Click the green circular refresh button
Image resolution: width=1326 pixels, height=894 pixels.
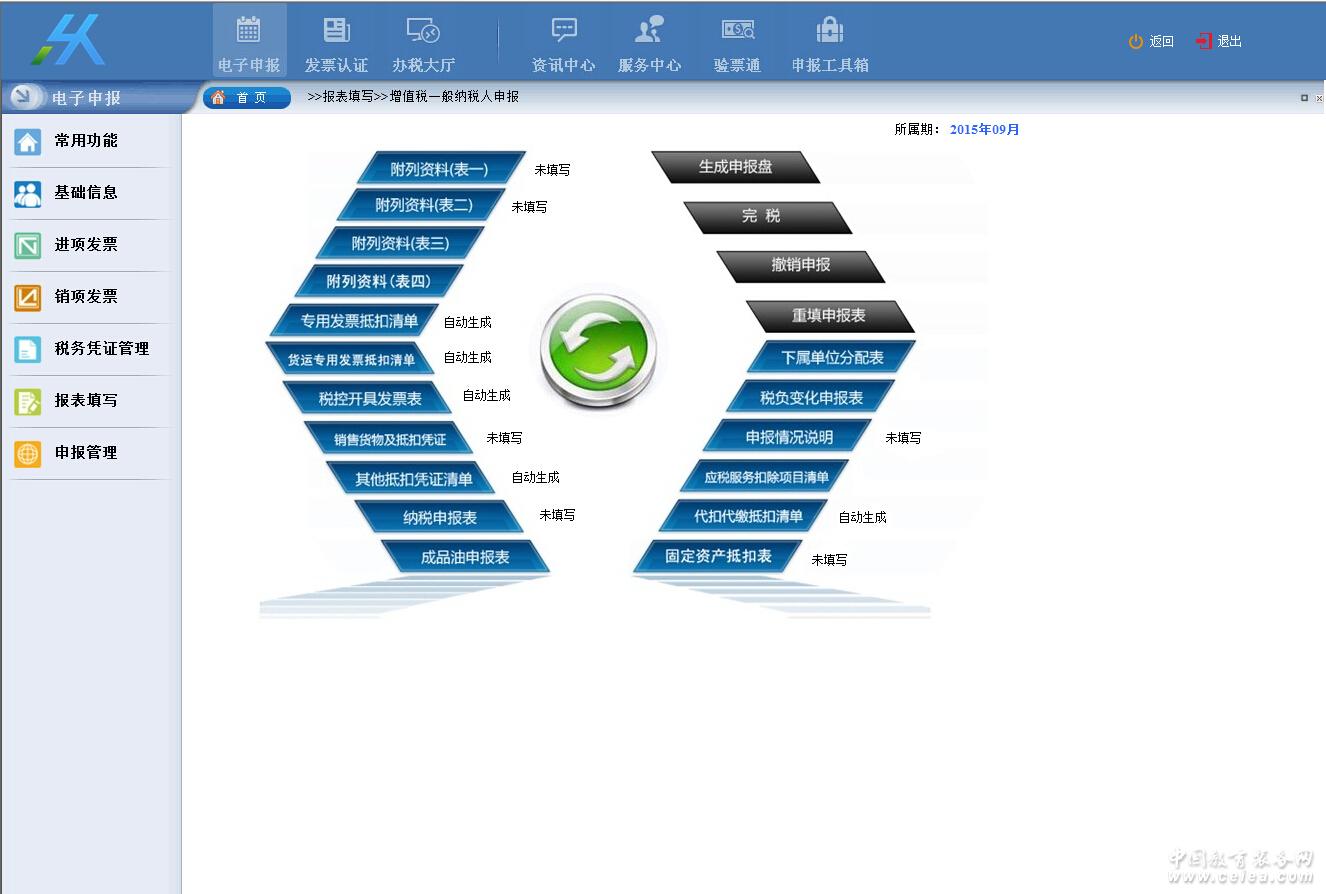[598, 350]
